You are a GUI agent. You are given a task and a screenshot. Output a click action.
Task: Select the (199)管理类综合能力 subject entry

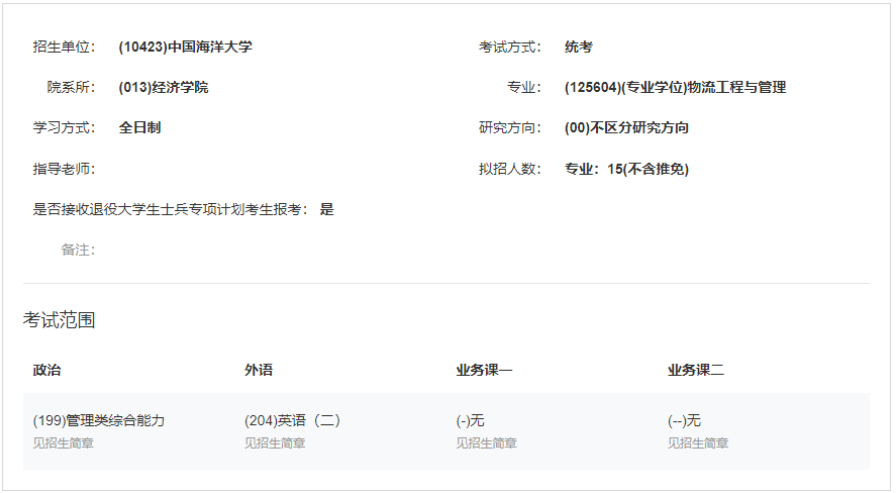[x=98, y=421]
